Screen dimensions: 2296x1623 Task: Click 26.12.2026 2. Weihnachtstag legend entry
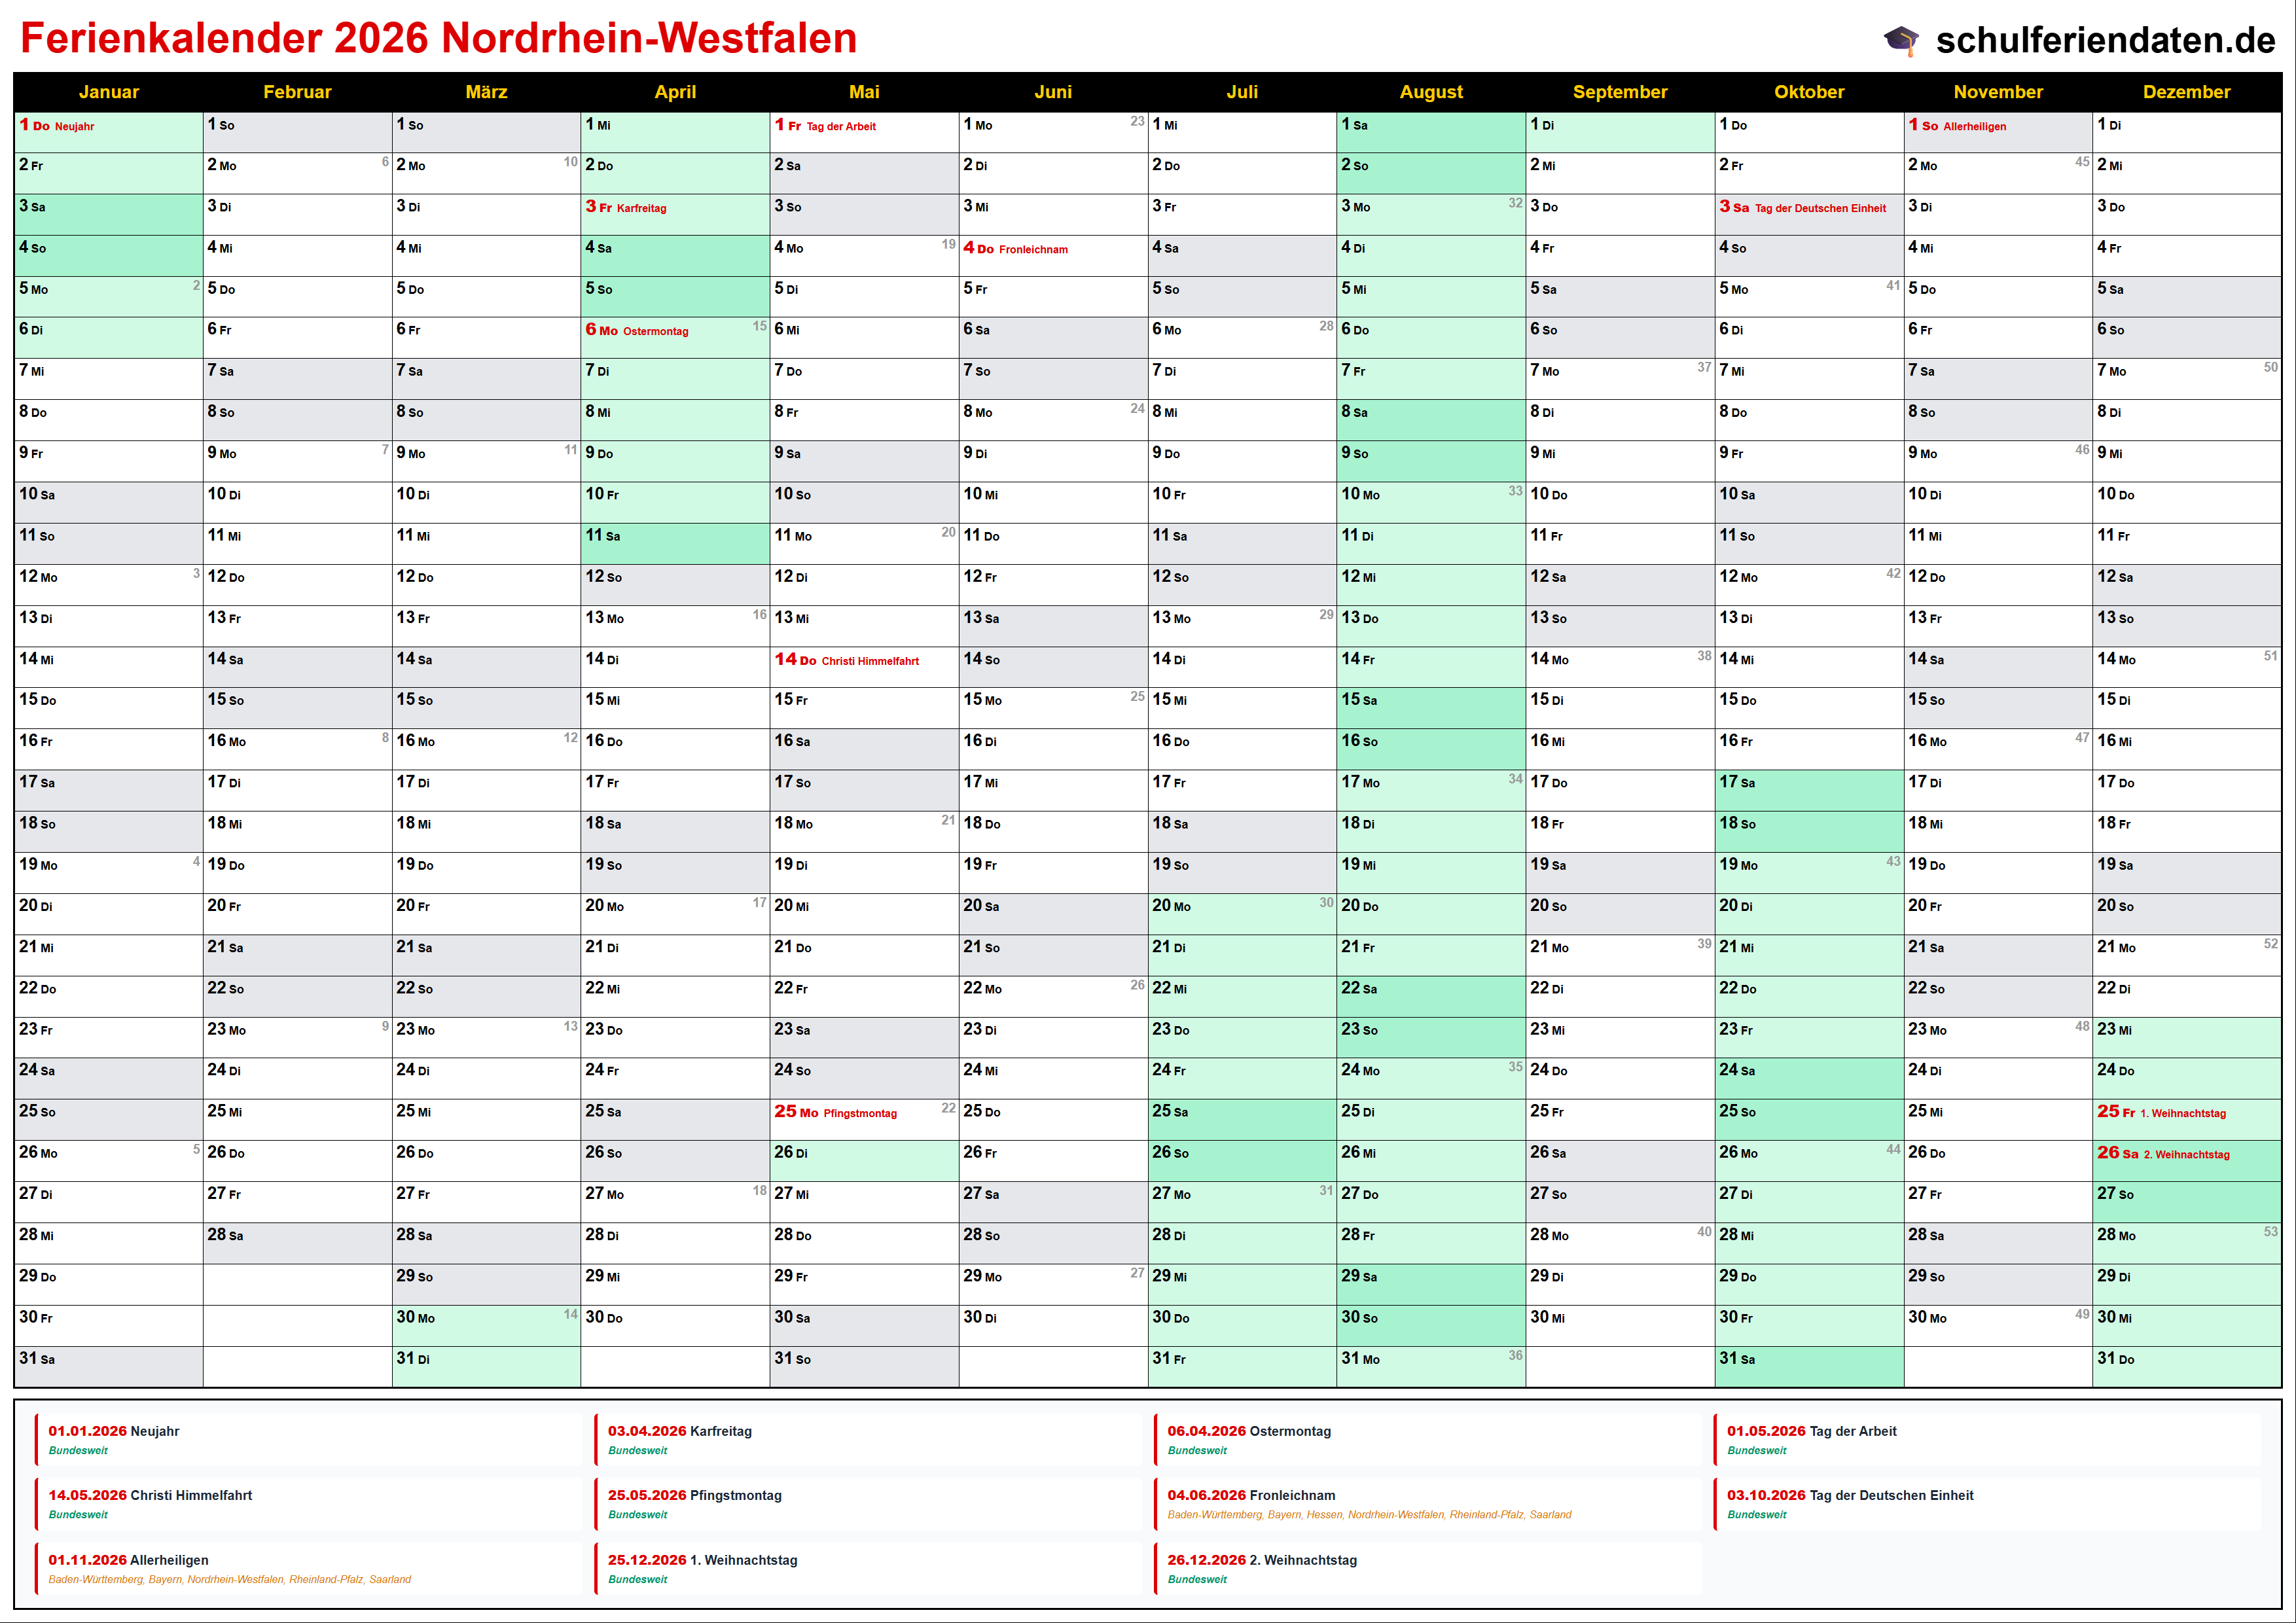(1261, 1560)
